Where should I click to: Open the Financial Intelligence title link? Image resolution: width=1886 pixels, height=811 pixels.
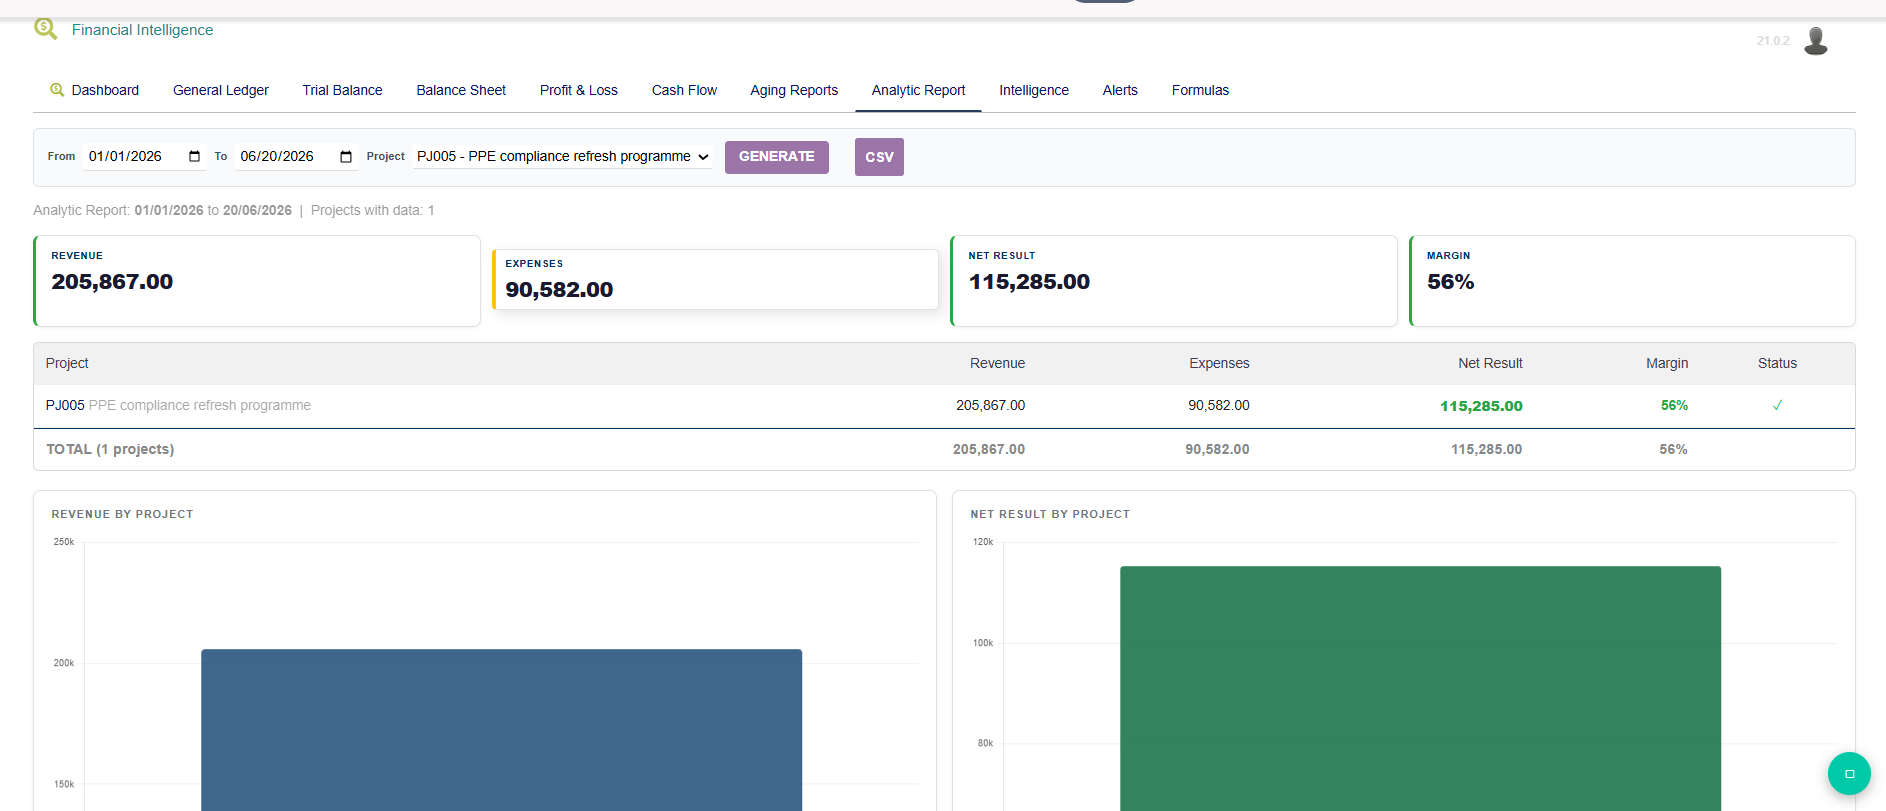pyautogui.click(x=142, y=30)
